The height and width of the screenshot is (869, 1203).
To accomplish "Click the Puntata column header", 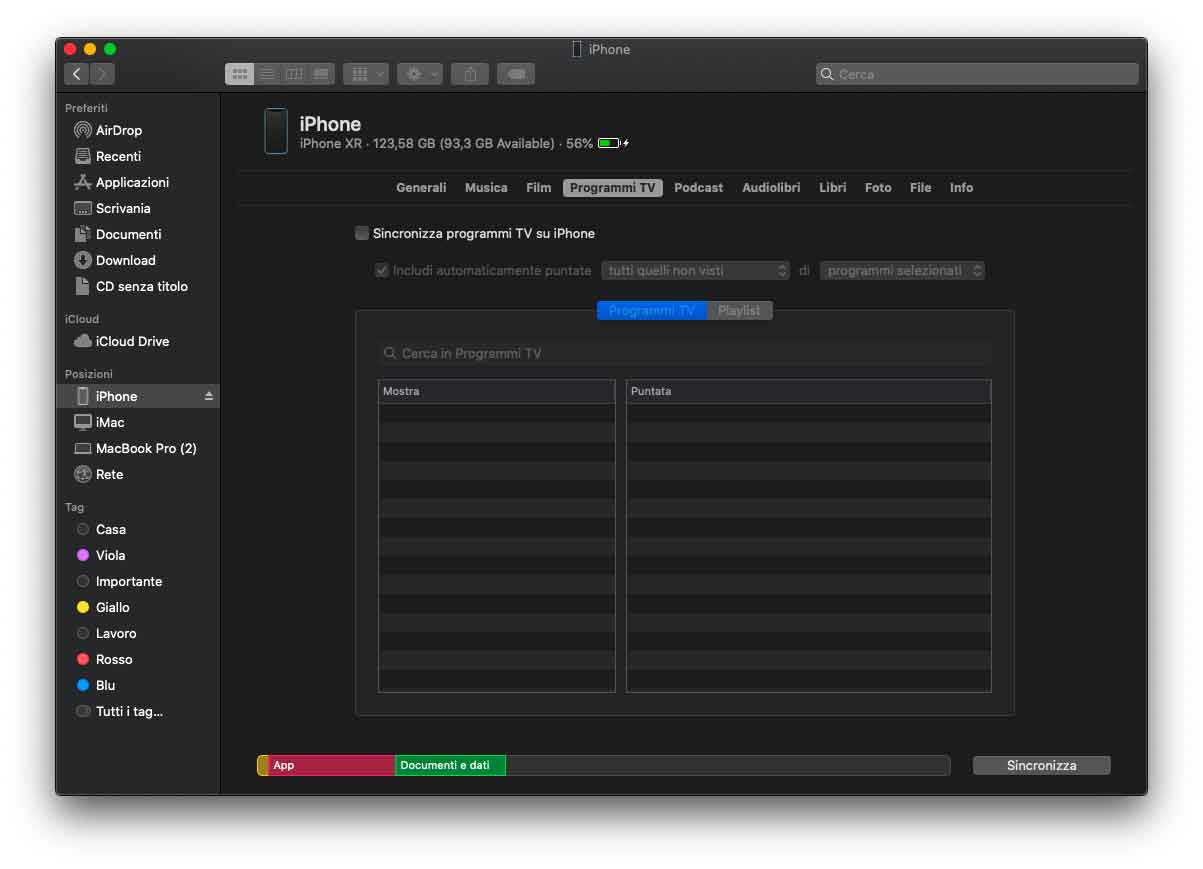I will [x=809, y=391].
